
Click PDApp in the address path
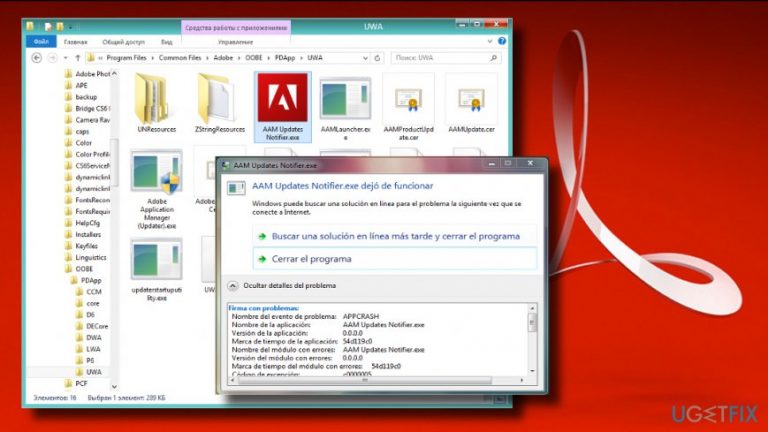(285, 58)
